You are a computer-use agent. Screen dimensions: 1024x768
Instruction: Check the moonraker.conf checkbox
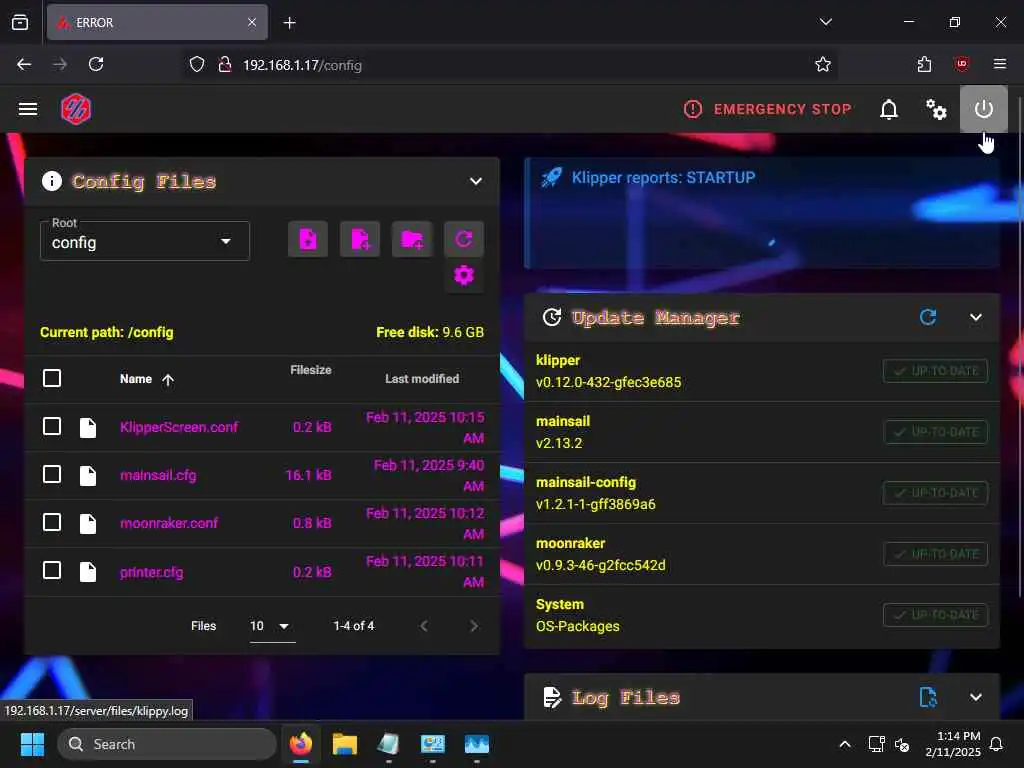click(x=52, y=522)
